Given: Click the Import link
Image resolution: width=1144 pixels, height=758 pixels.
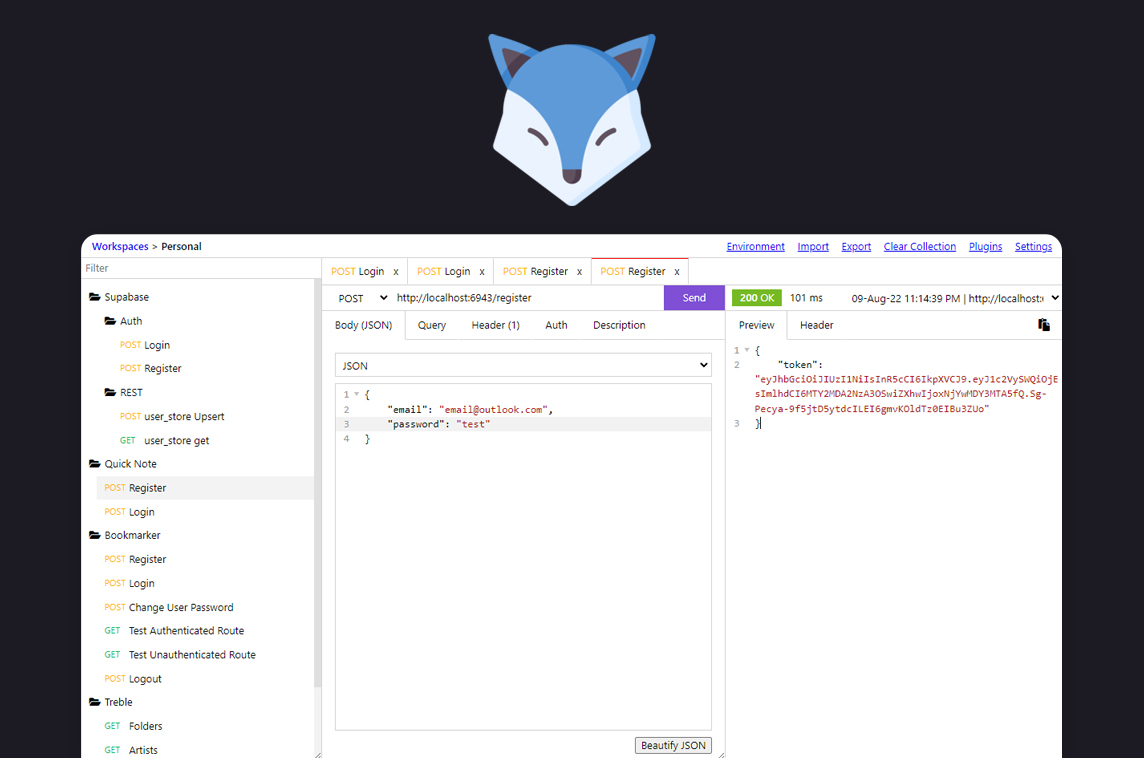Looking at the screenshot, I should [x=813, y=247].
